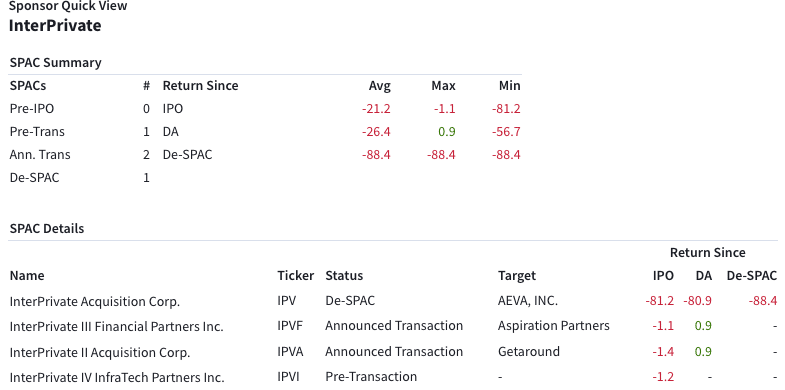Open the Getaround target
The width and height of the screenshot is (785, 390).
pos(529,351)
